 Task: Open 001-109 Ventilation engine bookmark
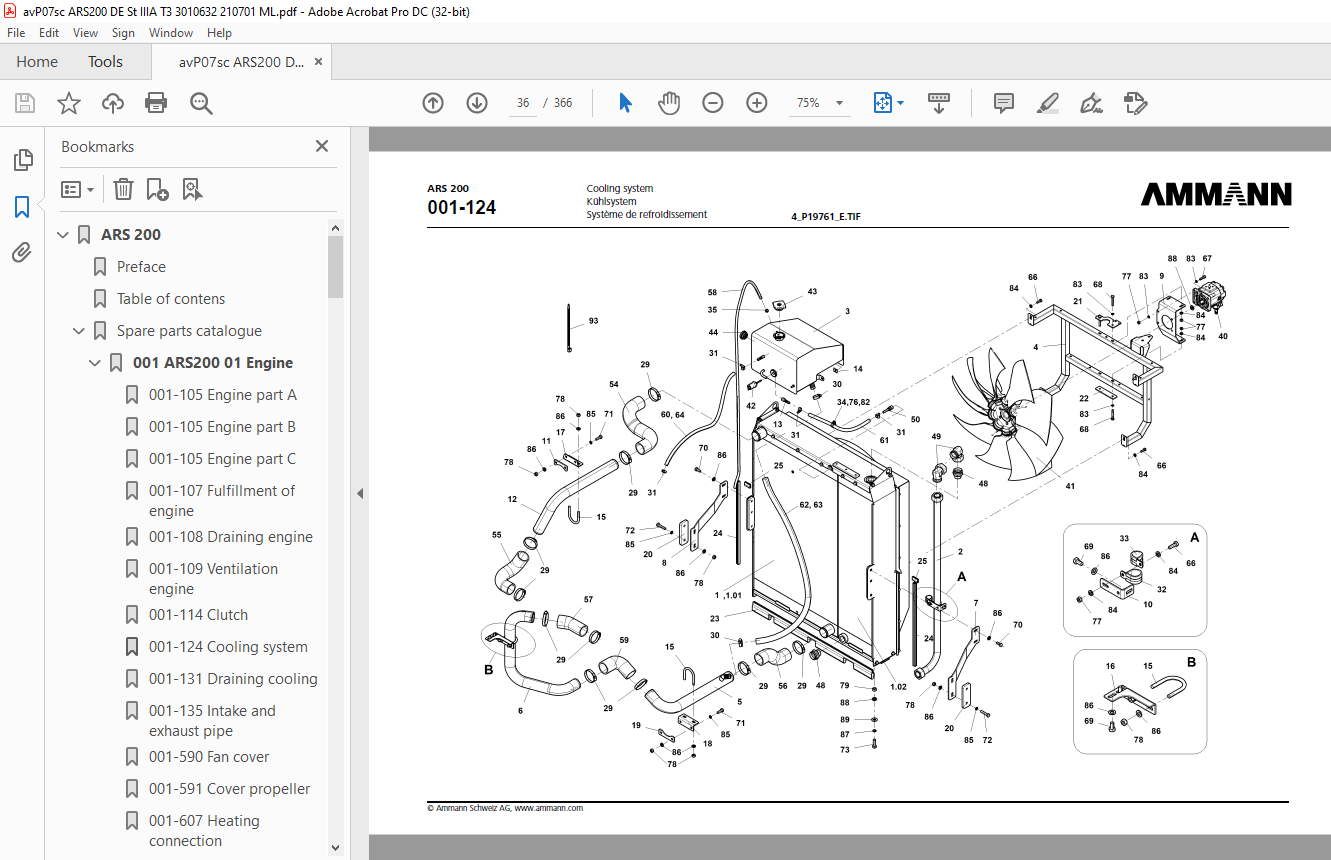pos(214,579)
